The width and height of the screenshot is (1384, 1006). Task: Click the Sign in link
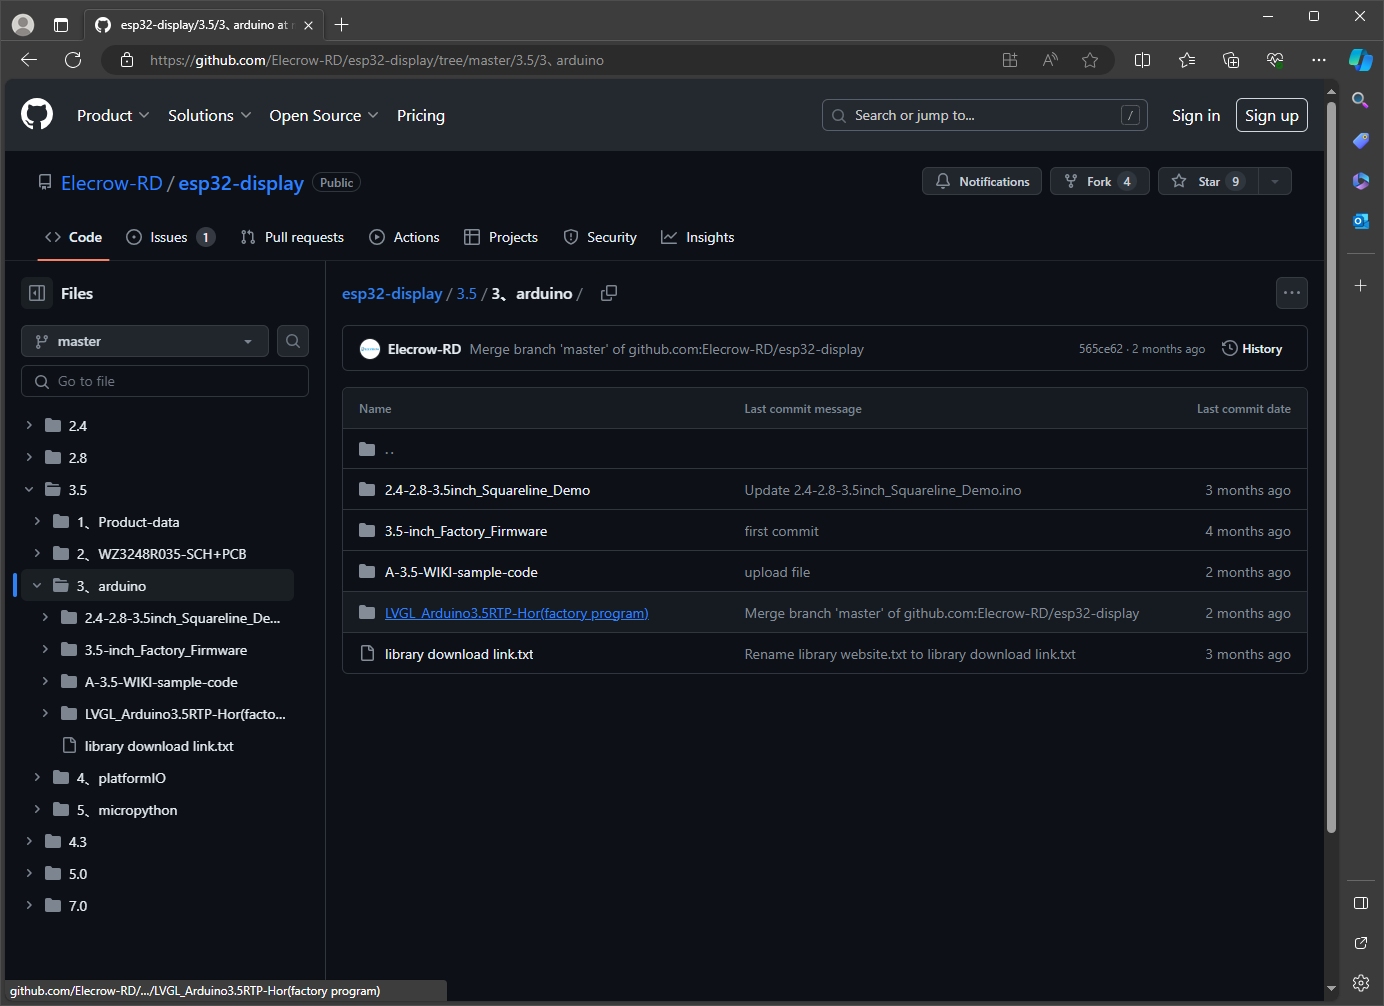pos(1196,116)
